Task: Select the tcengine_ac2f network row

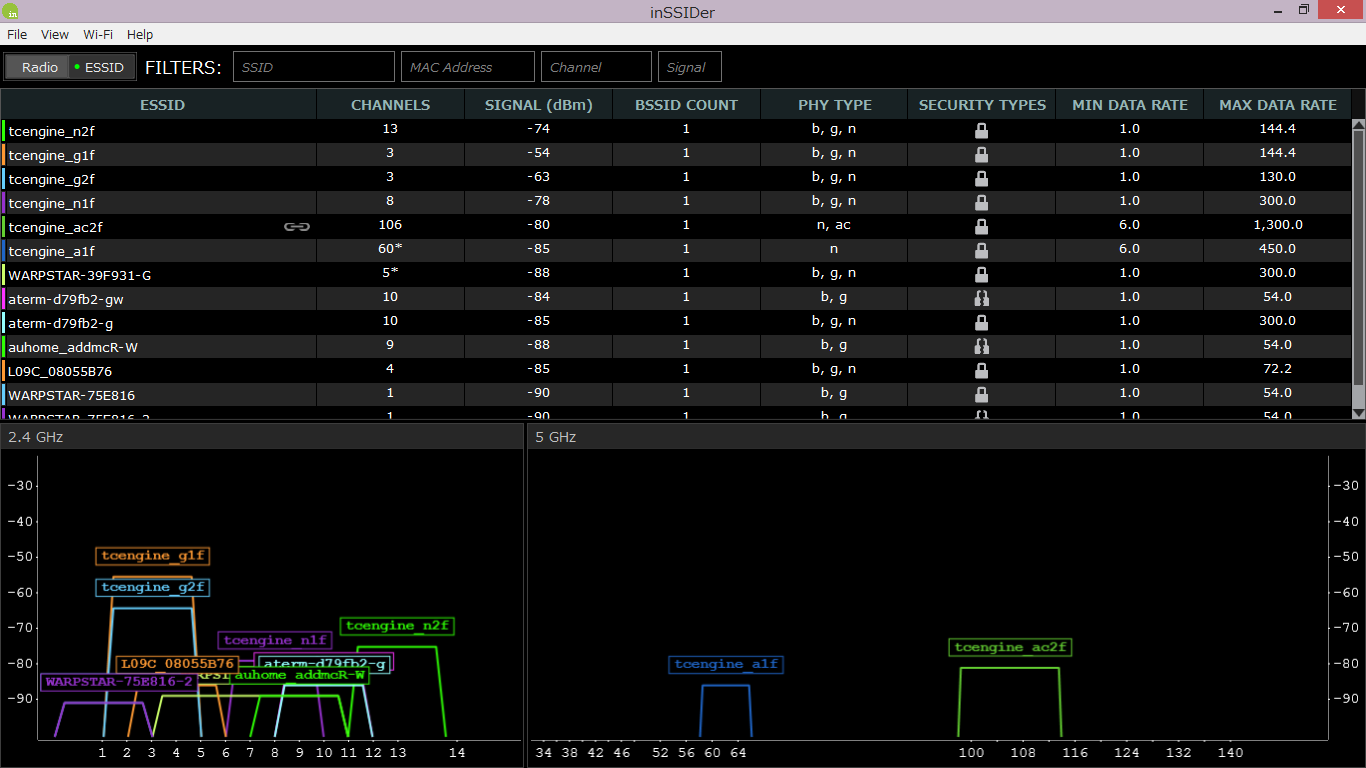Action: [x=676, y=226]
